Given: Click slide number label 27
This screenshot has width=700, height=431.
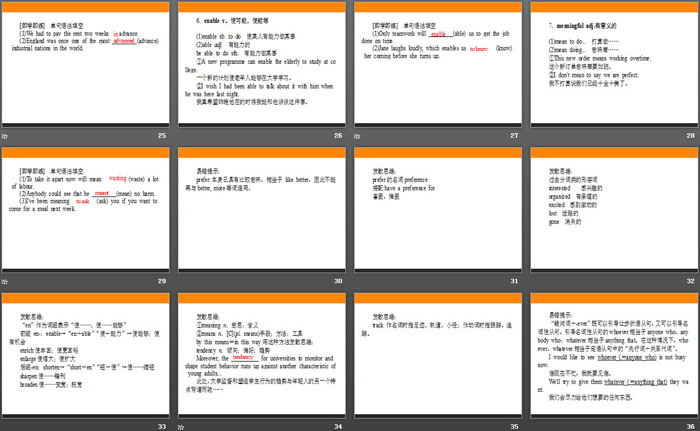Looking at the screenshot, I should coord(514,135).
